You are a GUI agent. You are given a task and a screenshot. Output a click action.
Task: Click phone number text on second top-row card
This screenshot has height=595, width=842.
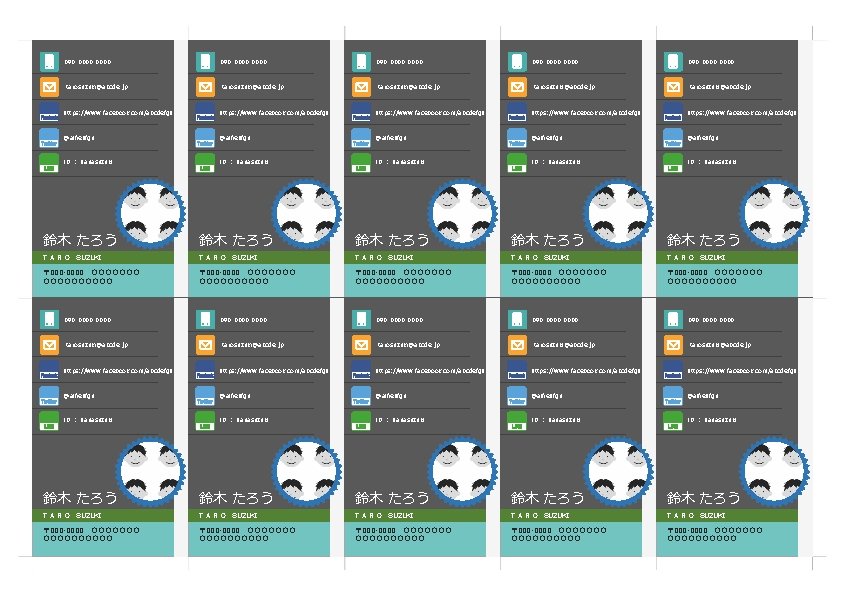[244, 62]
